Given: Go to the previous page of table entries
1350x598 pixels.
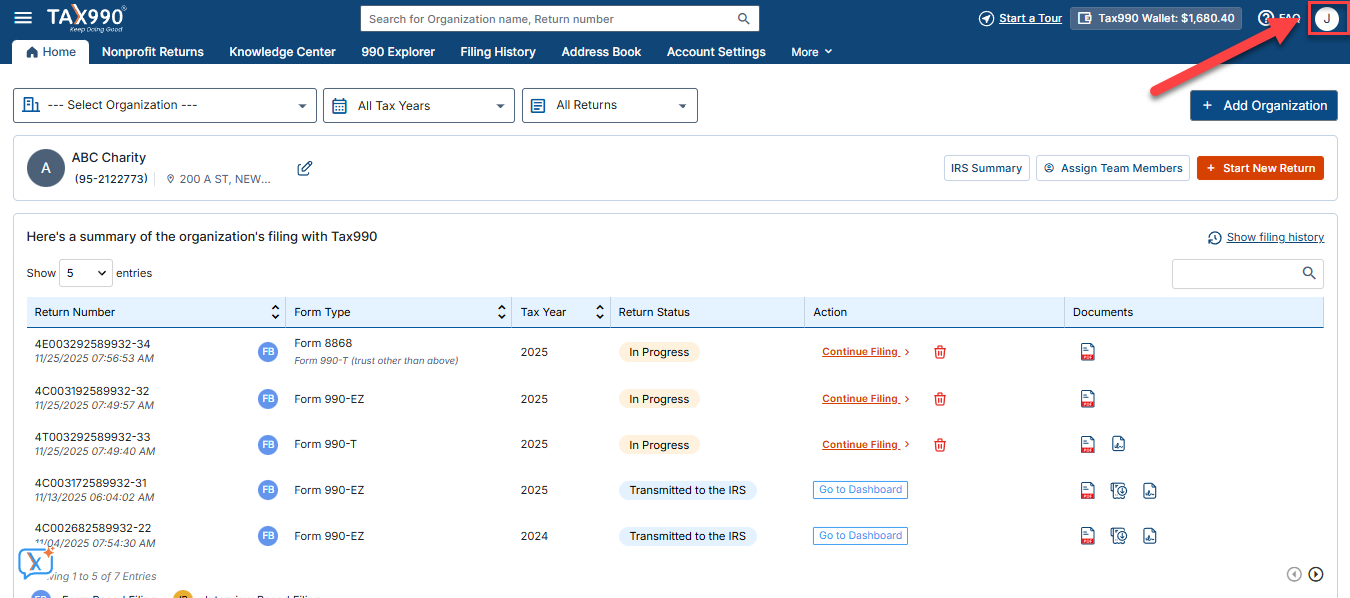Looking at the screenshot, I should pyautogui.click(x=1294, y=574).
